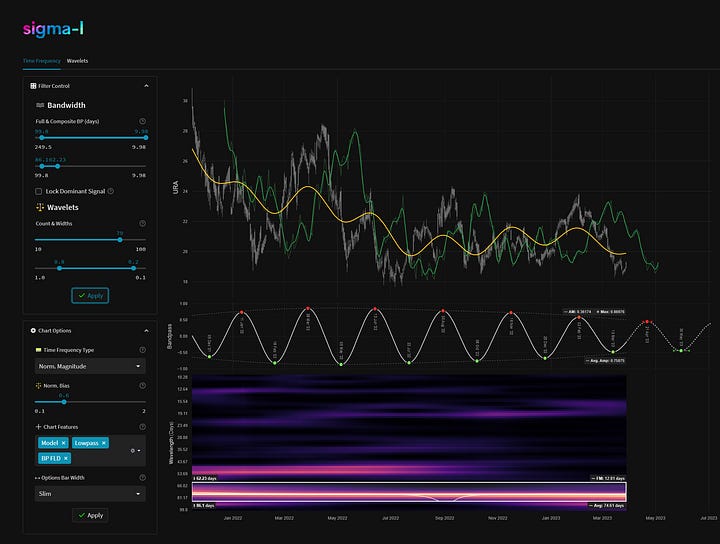Screen dimensions: 720x544
Task: Click the Avg 74.61 days label
Action: click(x=608, y=505)
